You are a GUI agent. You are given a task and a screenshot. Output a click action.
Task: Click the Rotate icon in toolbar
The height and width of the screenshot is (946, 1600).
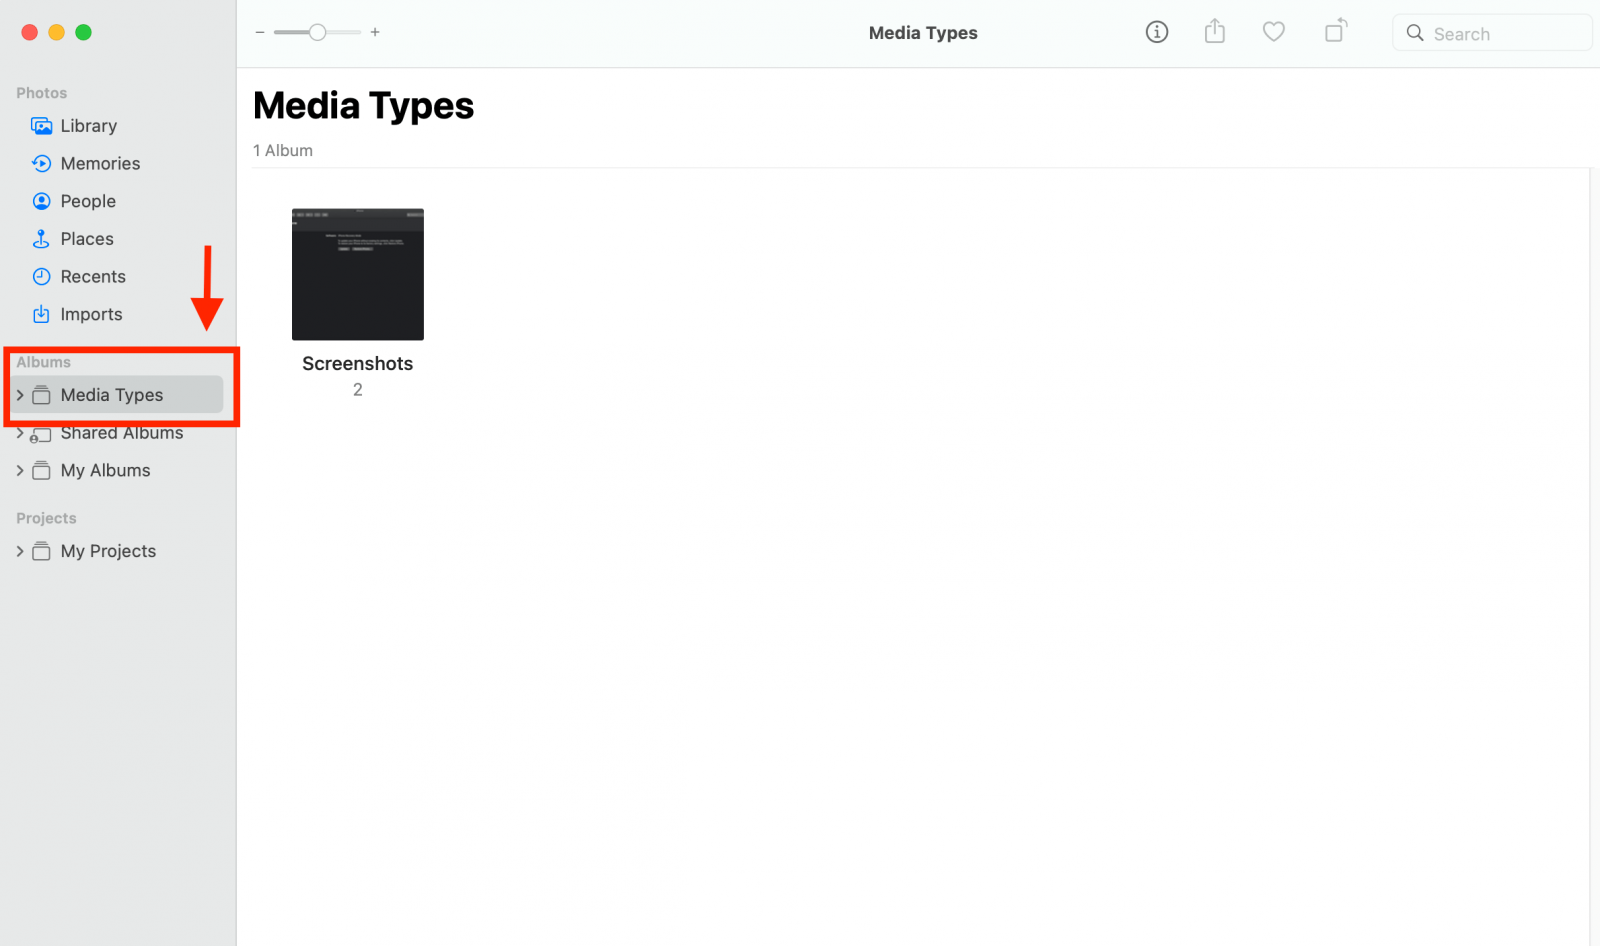coord(1335,32)
